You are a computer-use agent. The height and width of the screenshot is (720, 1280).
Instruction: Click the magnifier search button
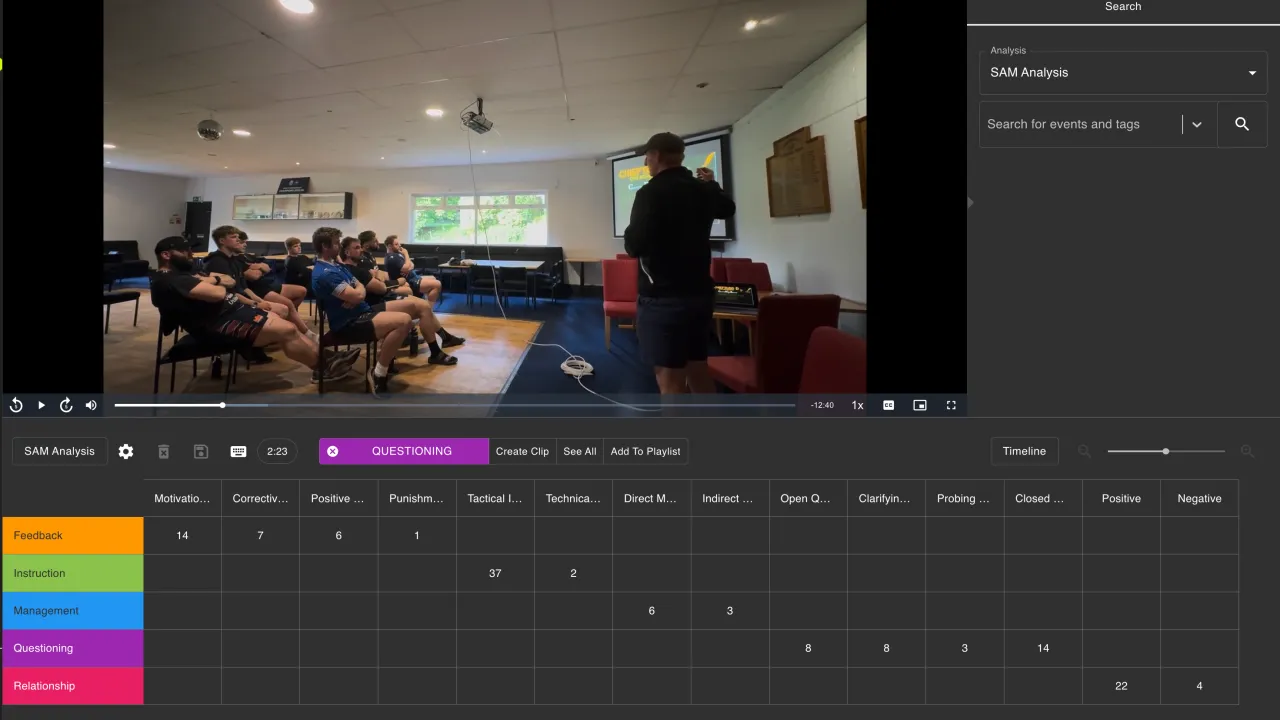click(x=1242, y=124)
